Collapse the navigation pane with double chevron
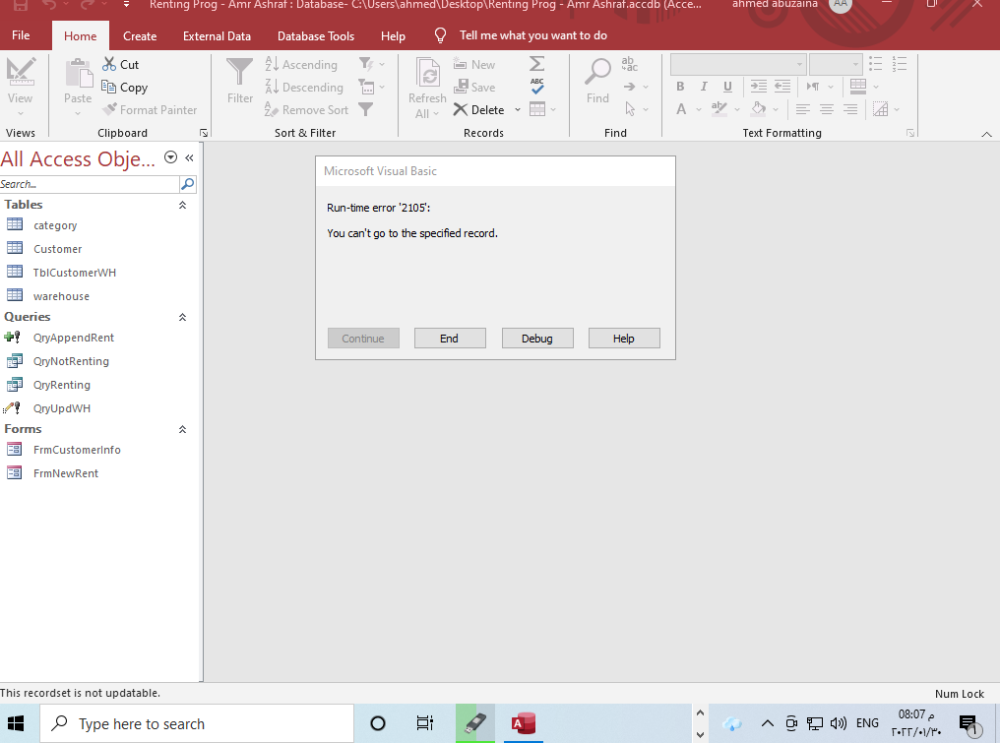The width and height of the screenshot is (1000, 743). point(189,158)
